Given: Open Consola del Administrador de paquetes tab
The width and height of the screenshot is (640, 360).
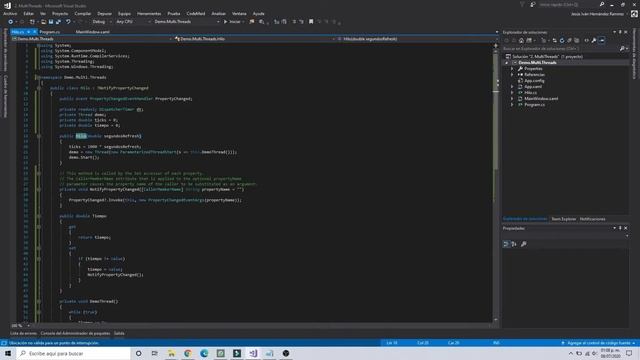Looking at the screenshot, I should pyautogui.click(x=75, y=333).
